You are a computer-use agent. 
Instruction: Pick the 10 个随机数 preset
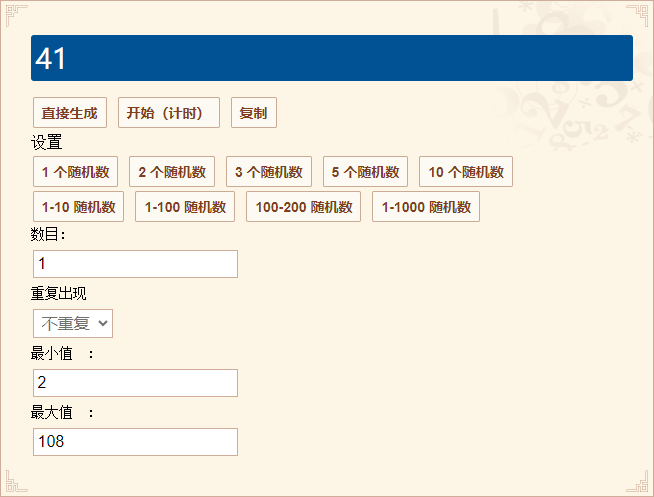click(x=466, y=172)
